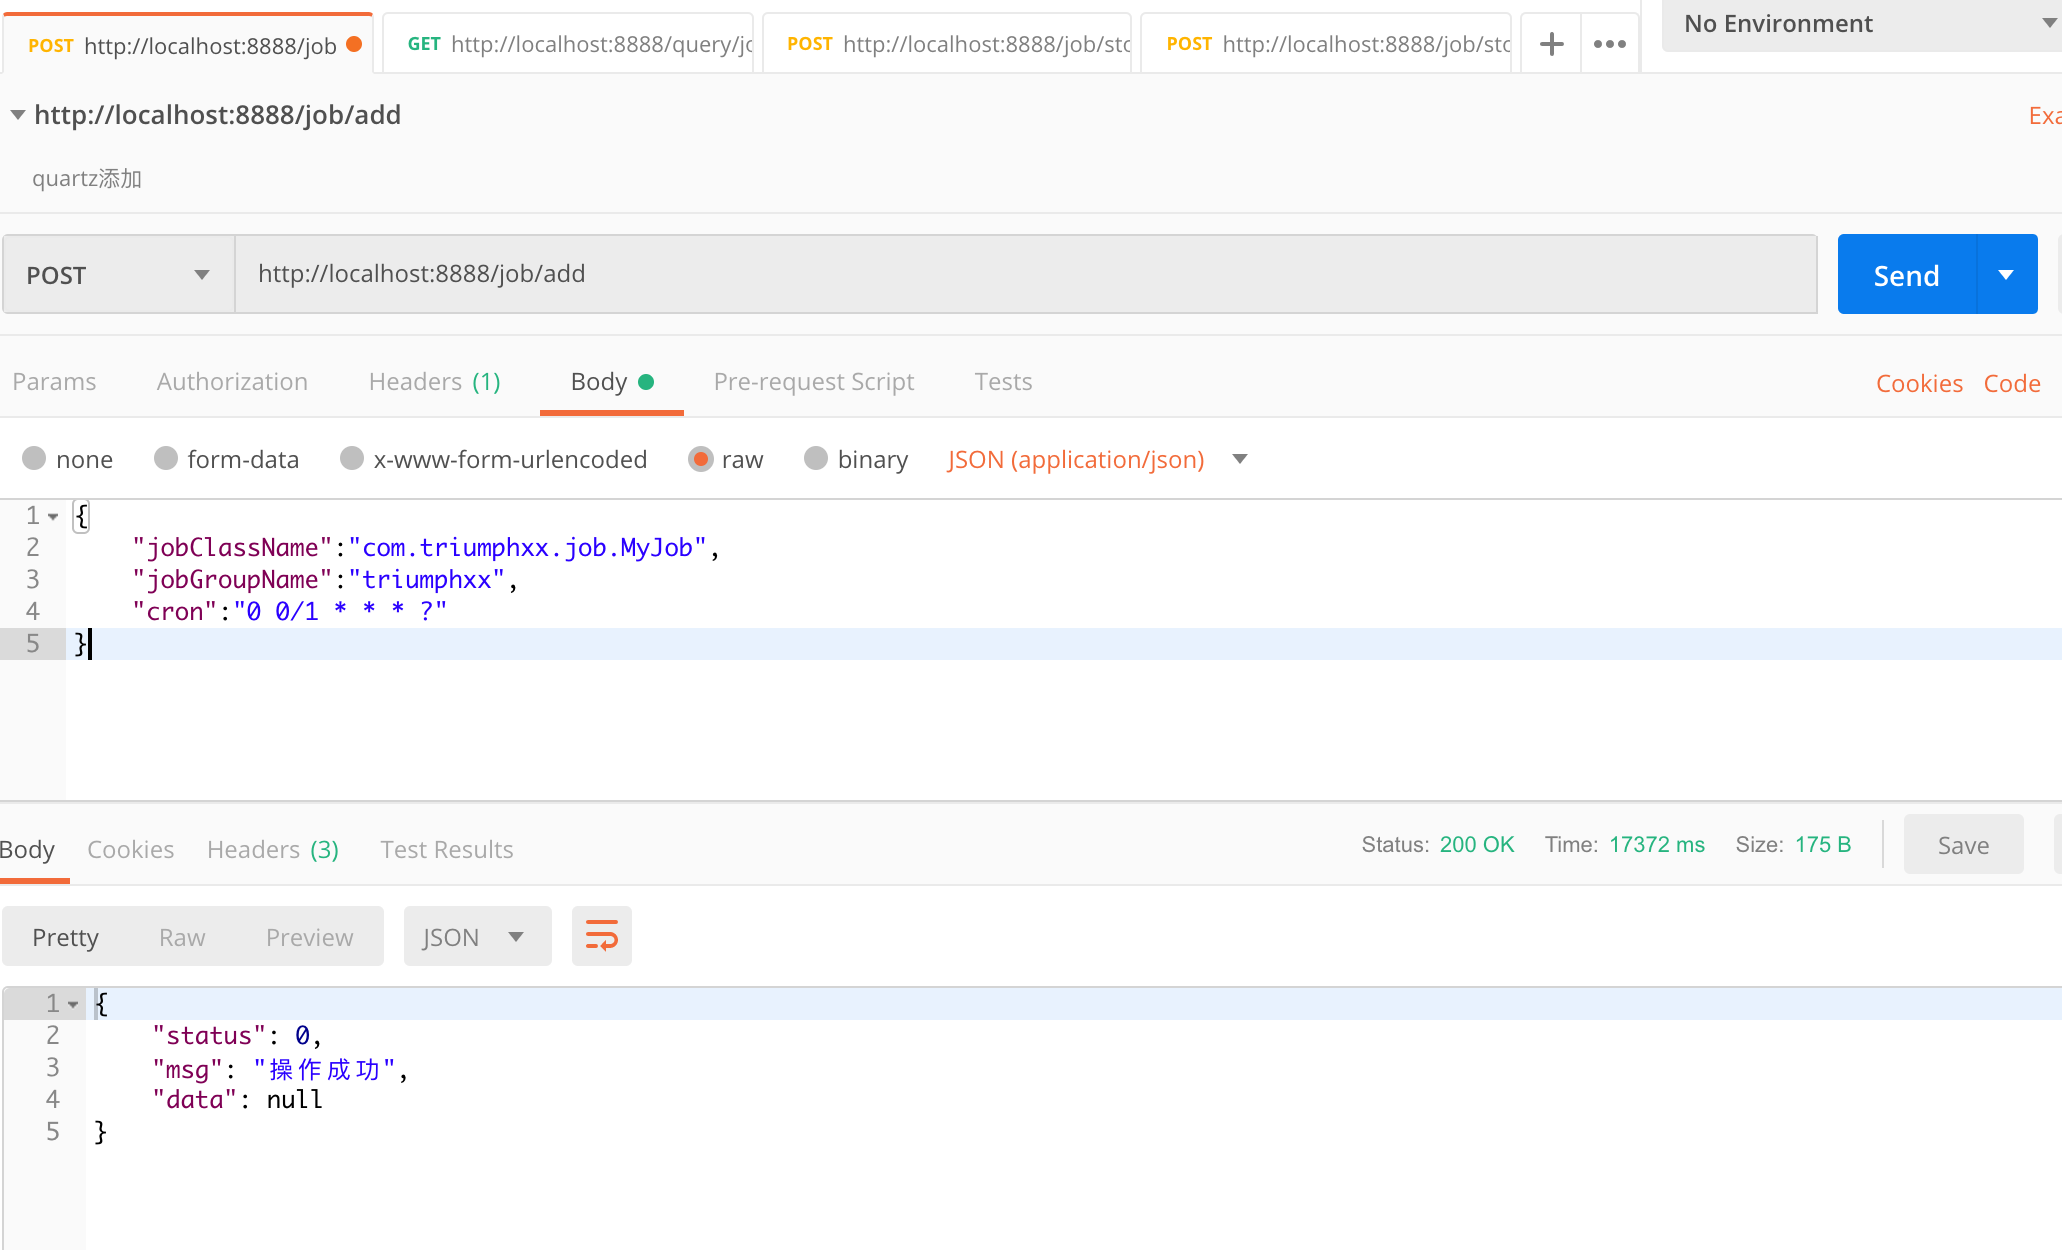Open the Code snippet link
2062x1250 pixels.
coord(2012,383)
